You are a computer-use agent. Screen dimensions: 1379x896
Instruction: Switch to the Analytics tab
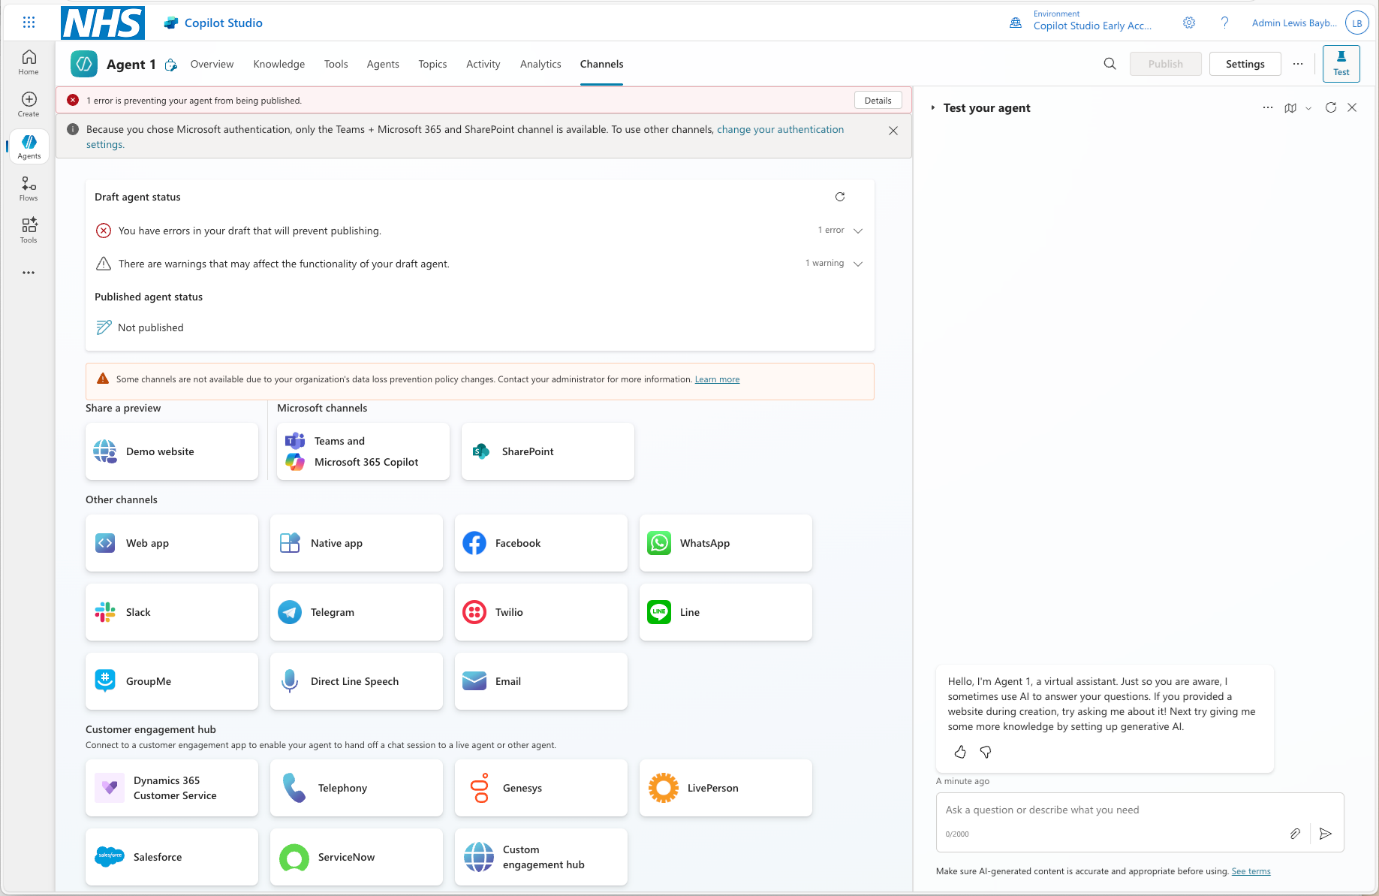pyautogui.click(x=540, y=64)
